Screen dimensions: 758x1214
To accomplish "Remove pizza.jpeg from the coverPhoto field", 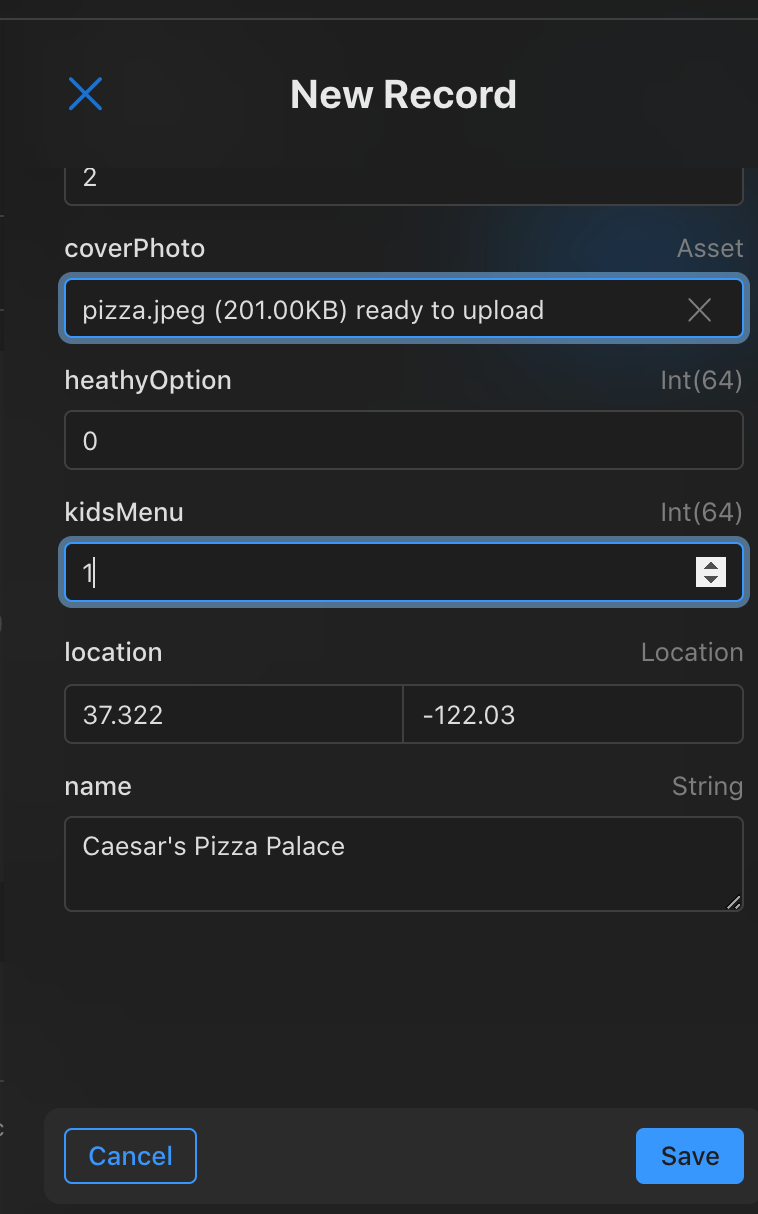I will click(x=699, y=310).
